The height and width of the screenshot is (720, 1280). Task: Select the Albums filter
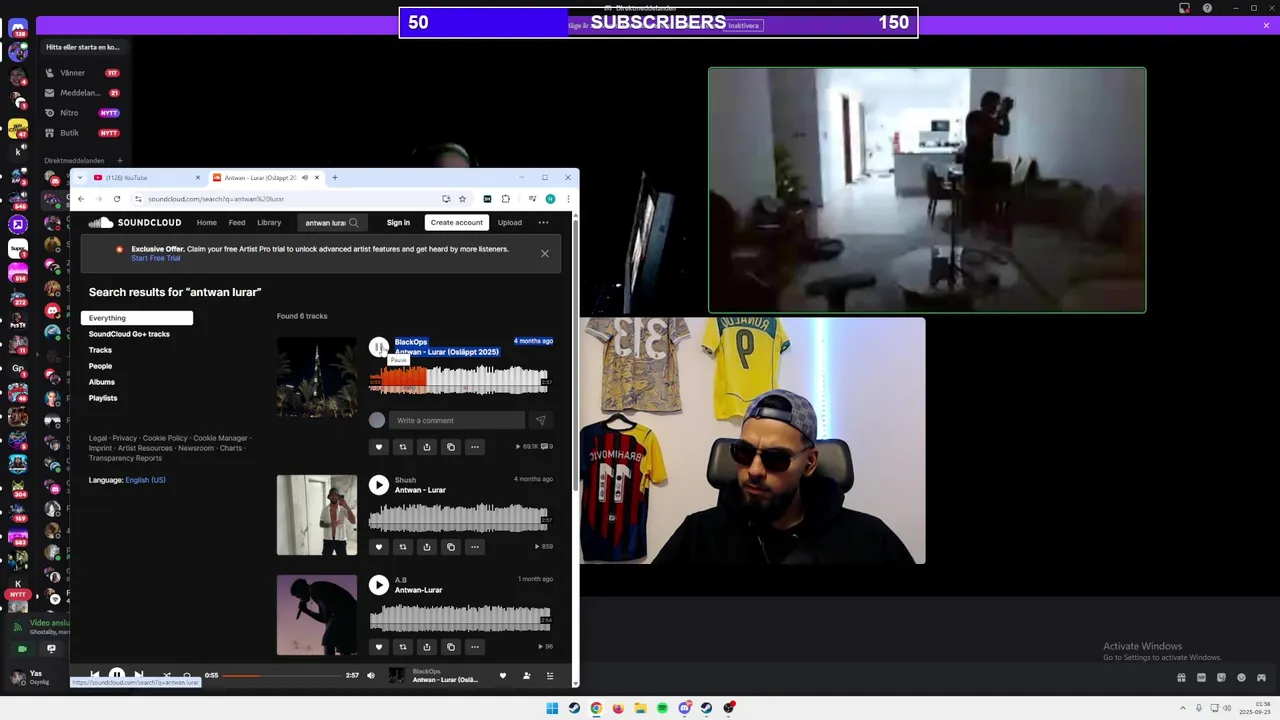click(x=102, y=382)
